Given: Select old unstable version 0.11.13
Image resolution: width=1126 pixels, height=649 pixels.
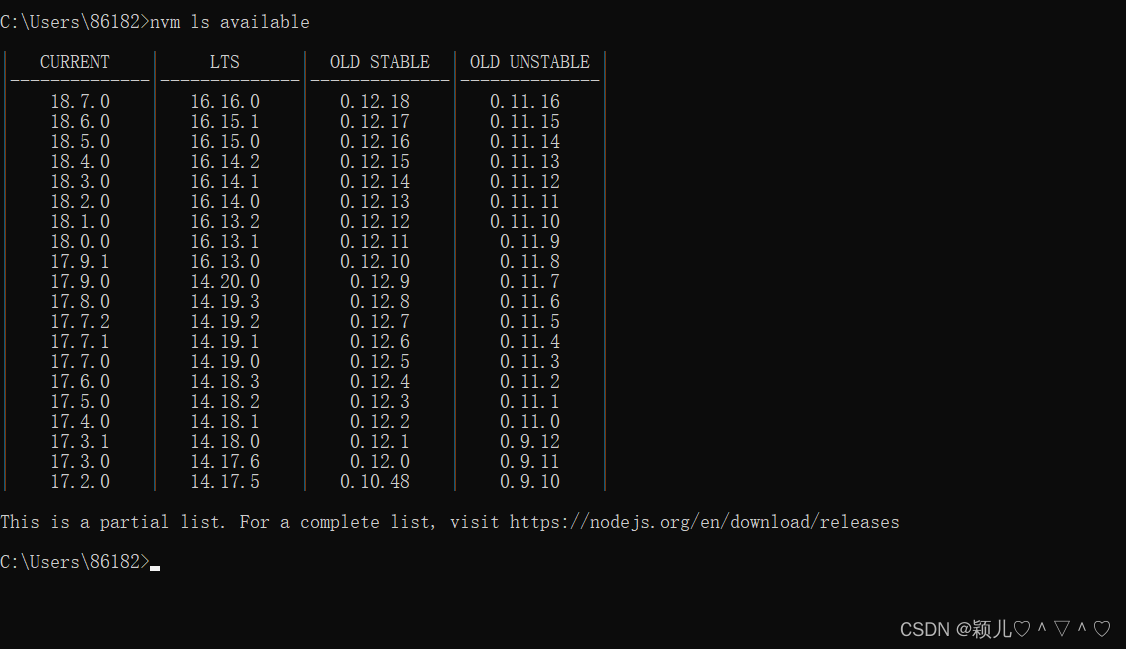Looking at the screenshot, I should [525, 162].
